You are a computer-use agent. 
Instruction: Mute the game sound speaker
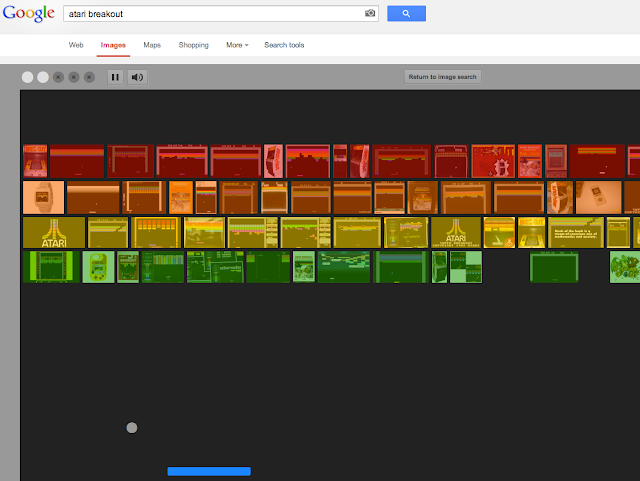138,77
